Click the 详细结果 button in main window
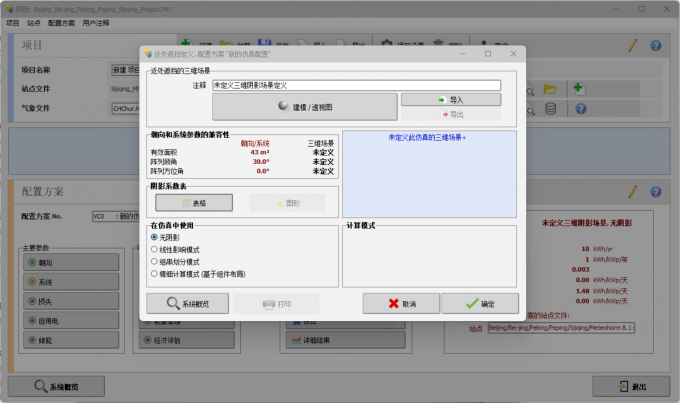This screenshot has height=403, width=680. point(346,340)
